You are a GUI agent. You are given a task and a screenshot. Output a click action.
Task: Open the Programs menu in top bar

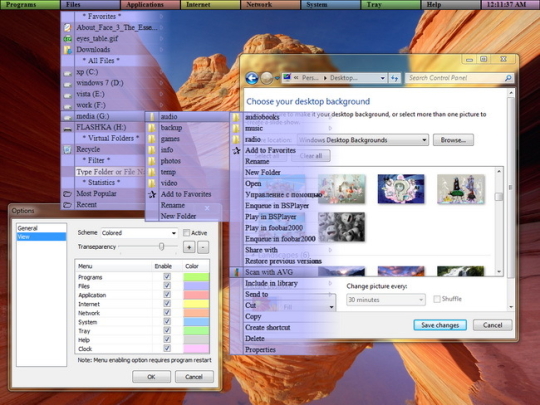(30, 4)
